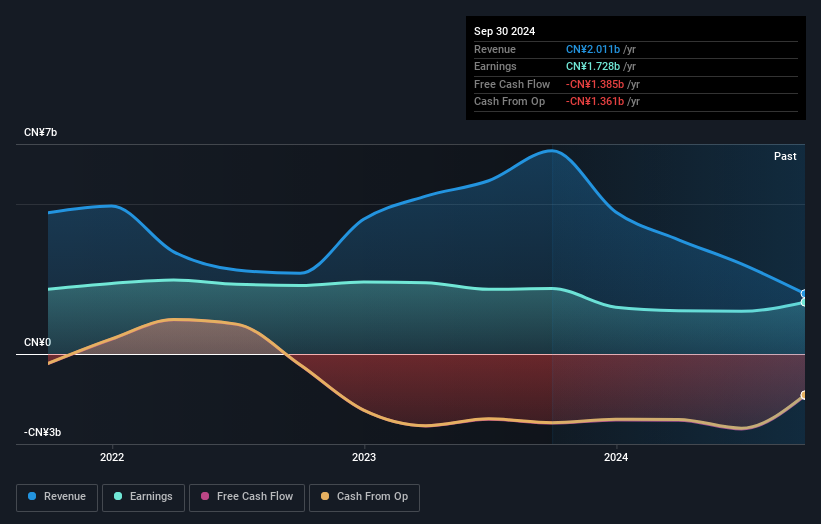Screen dimensions: 821x524
Task: Click the Cash From Op tooltip row label
Action: pyautogui.click(x=509, y=102)
